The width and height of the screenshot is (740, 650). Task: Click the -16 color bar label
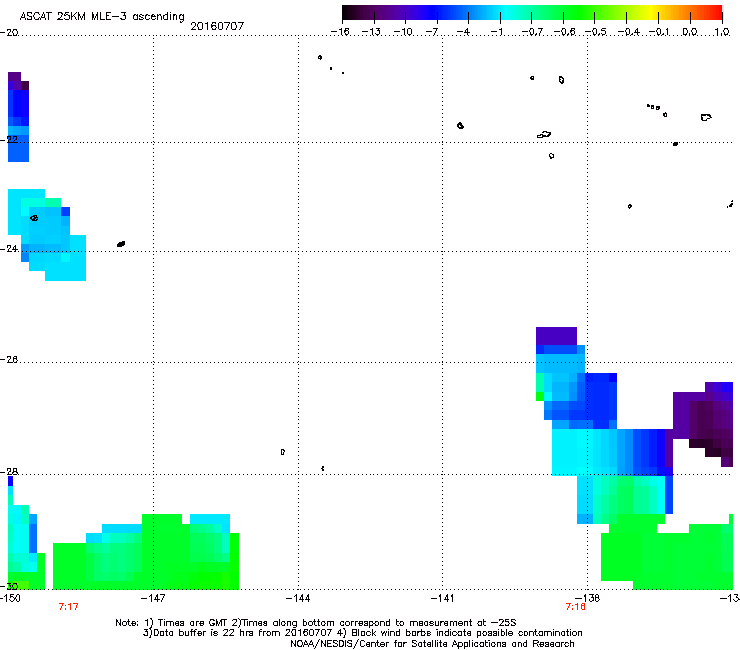[340, 32]
